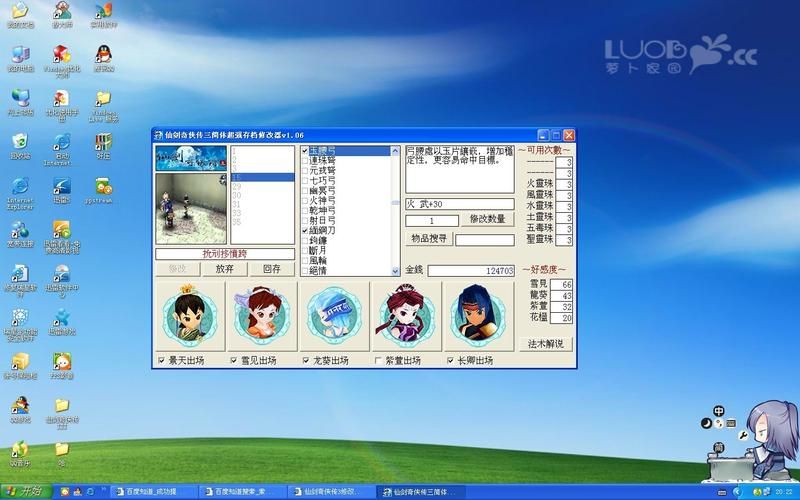Open the Windows Live folder icon

click(x=104, y=106)
